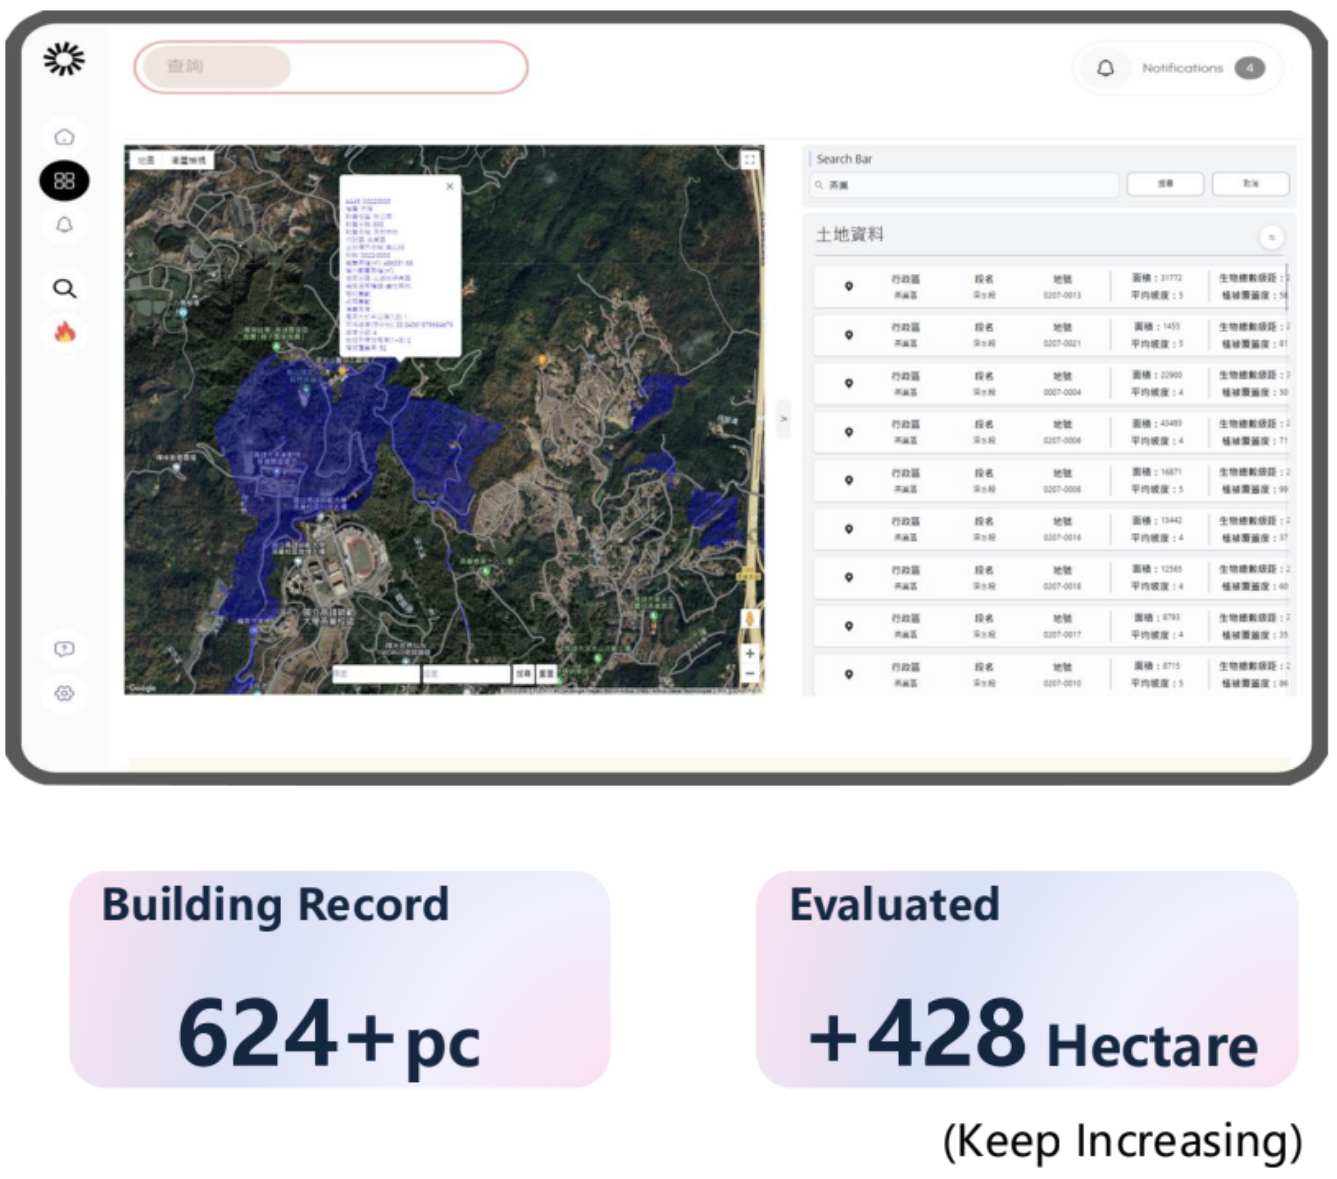Viewport: 1337px width, 1179px height.
Task: Click the pin icon for area 1455 row
Action: 849,335
